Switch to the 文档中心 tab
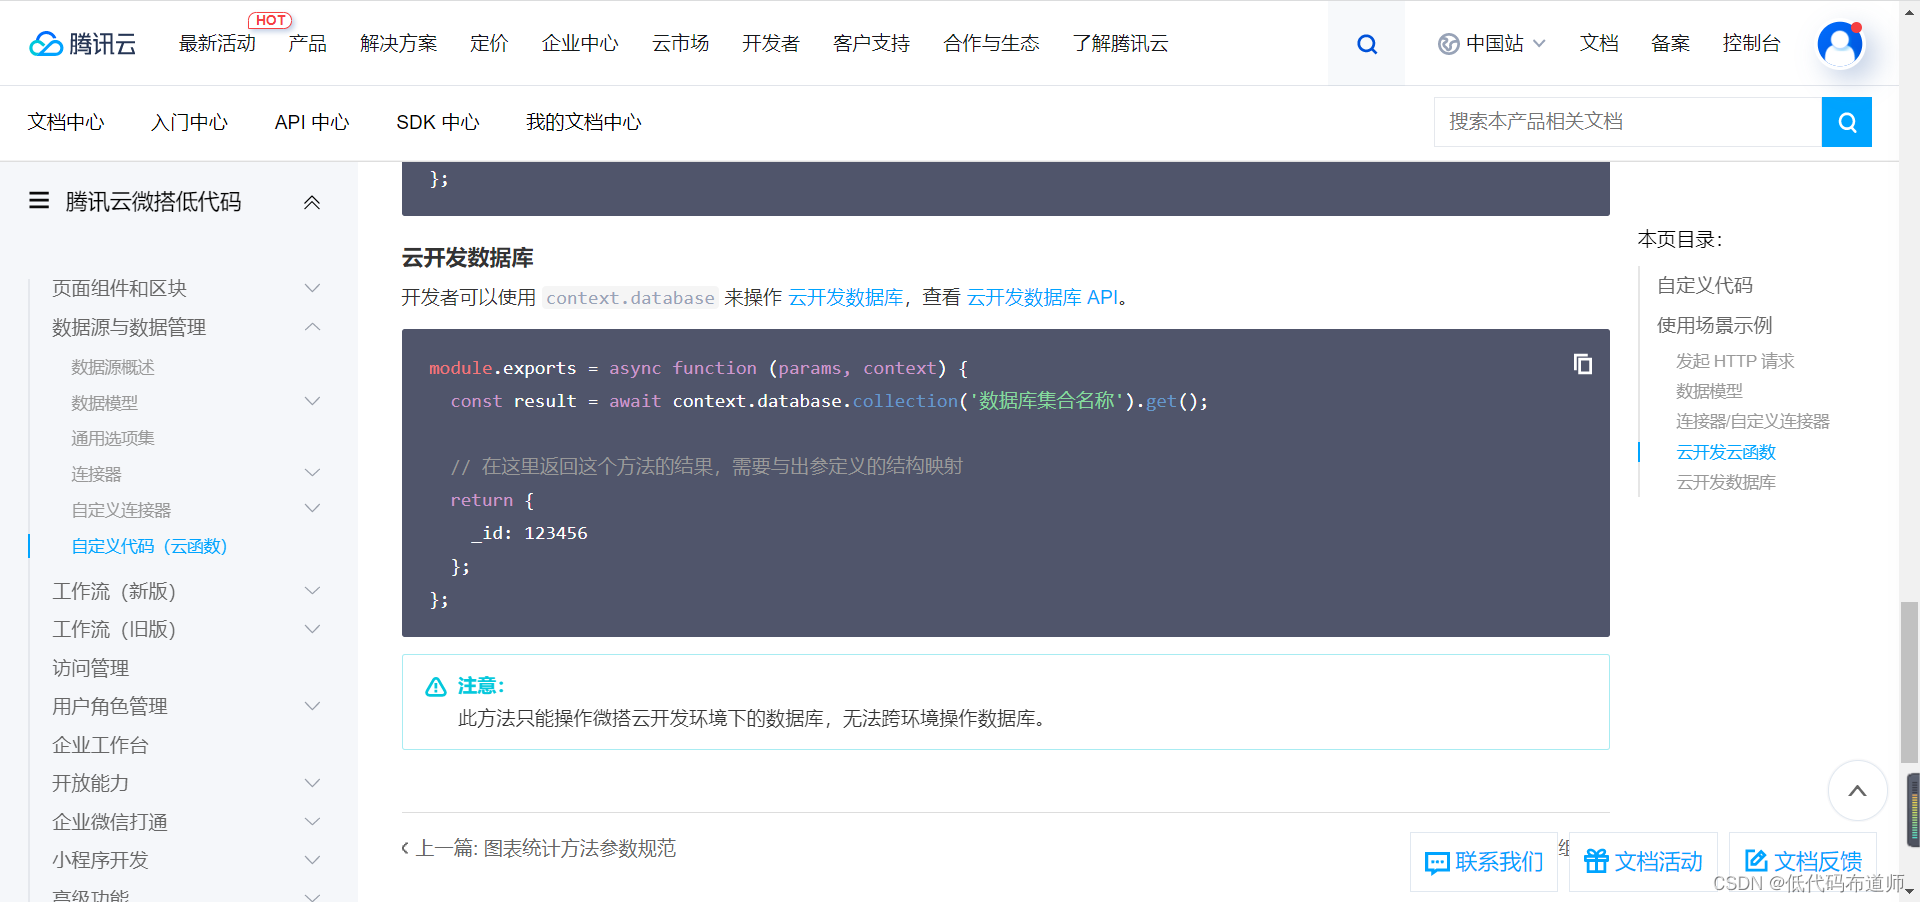The height and width of the screenshot is (902, 1920). click(x=66, y=122)
